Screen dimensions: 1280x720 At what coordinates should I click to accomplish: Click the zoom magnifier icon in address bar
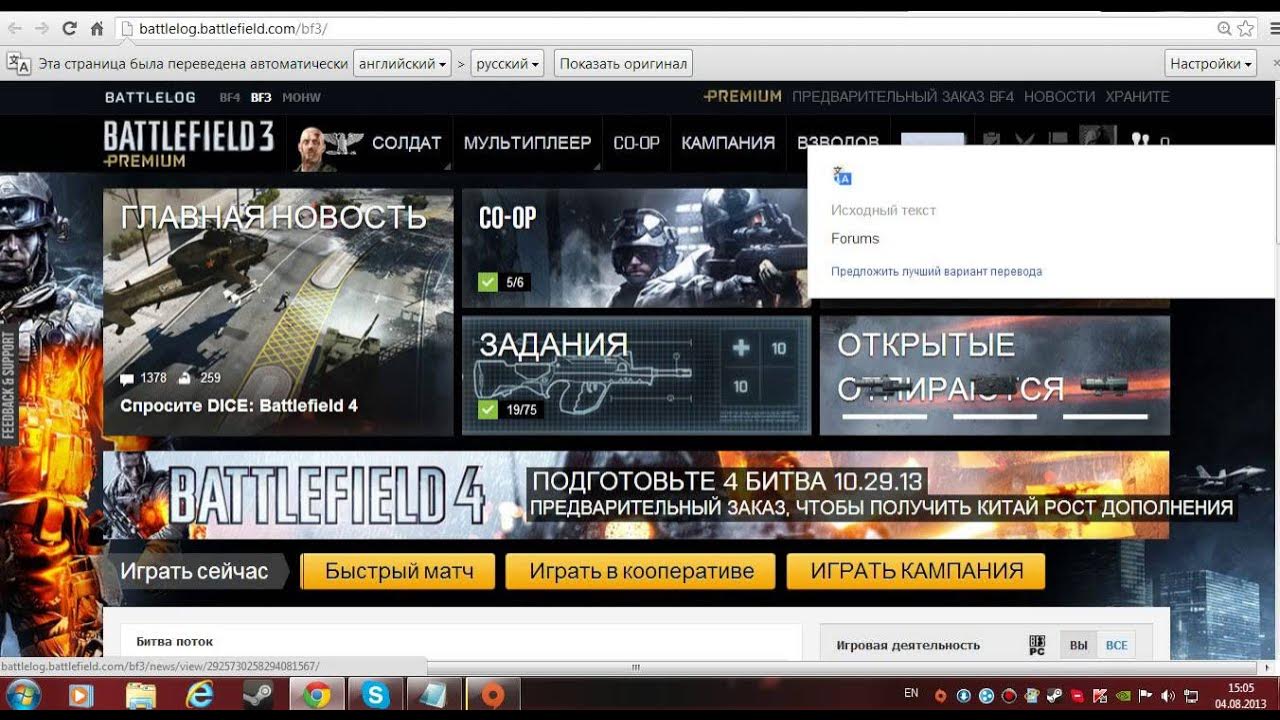click(x=1224, y=28)
